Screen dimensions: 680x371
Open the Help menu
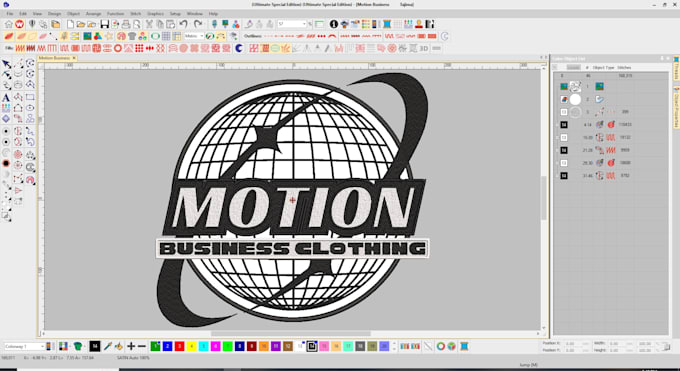213,14
